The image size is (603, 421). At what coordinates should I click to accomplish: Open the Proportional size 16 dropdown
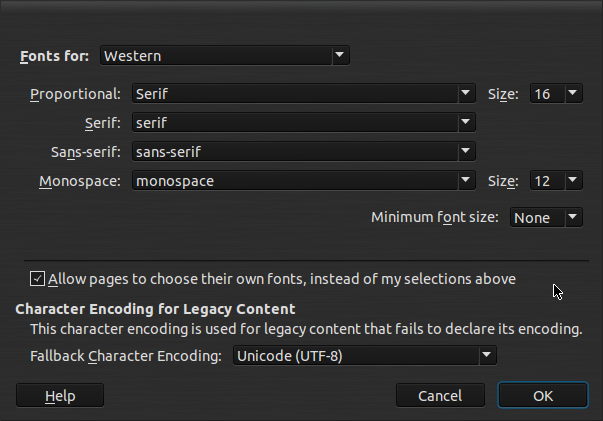click(555, 95)
